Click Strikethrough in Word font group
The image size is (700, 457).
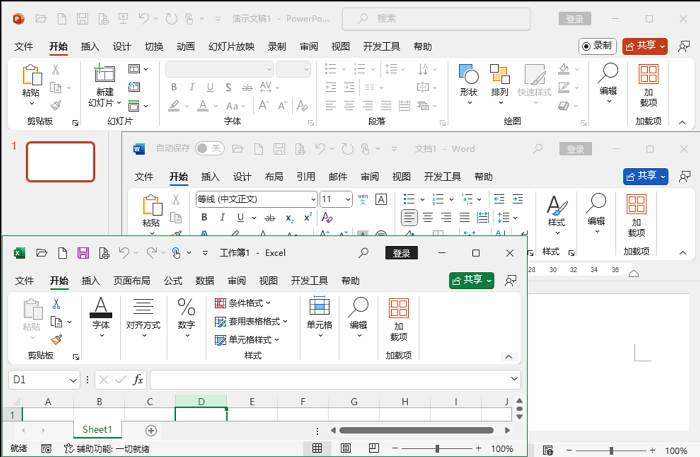pos(270,218)
